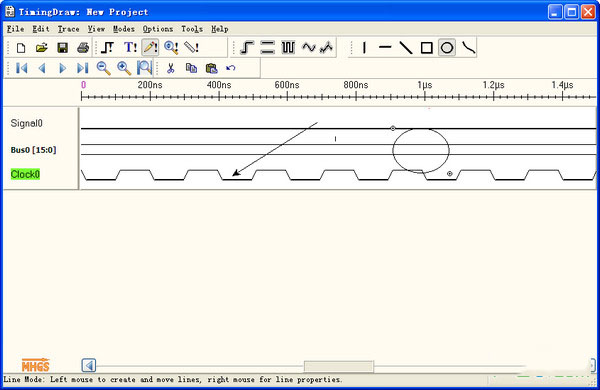Click the zoom out magnifier
Screen dimensions: 600x390
(103, 69)
